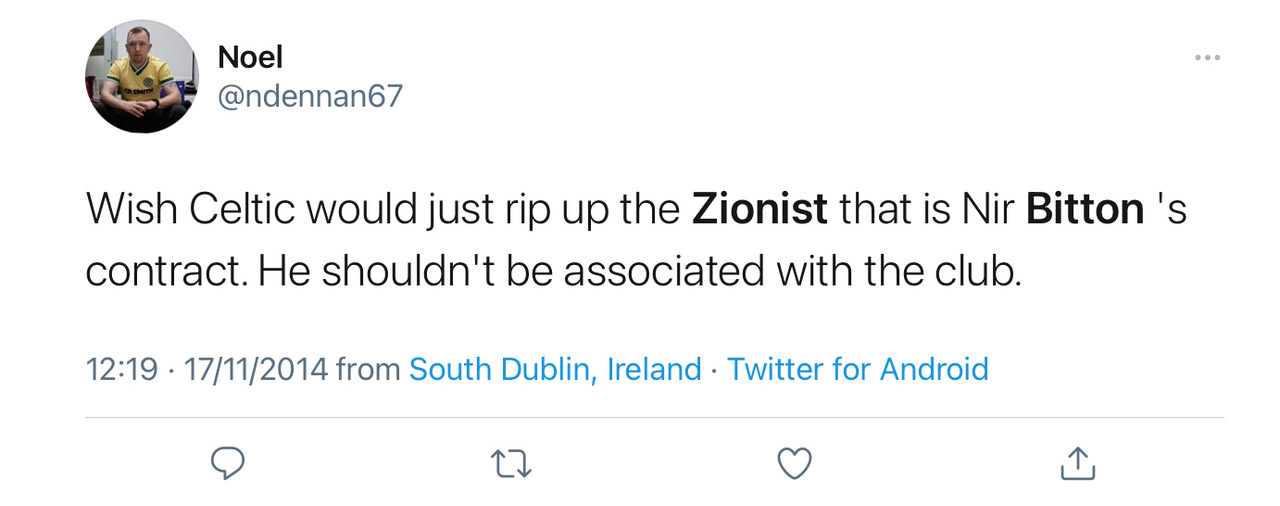Open the South Dublin, Ireland location link
The image size is (1280, 506).
point(555,369)
